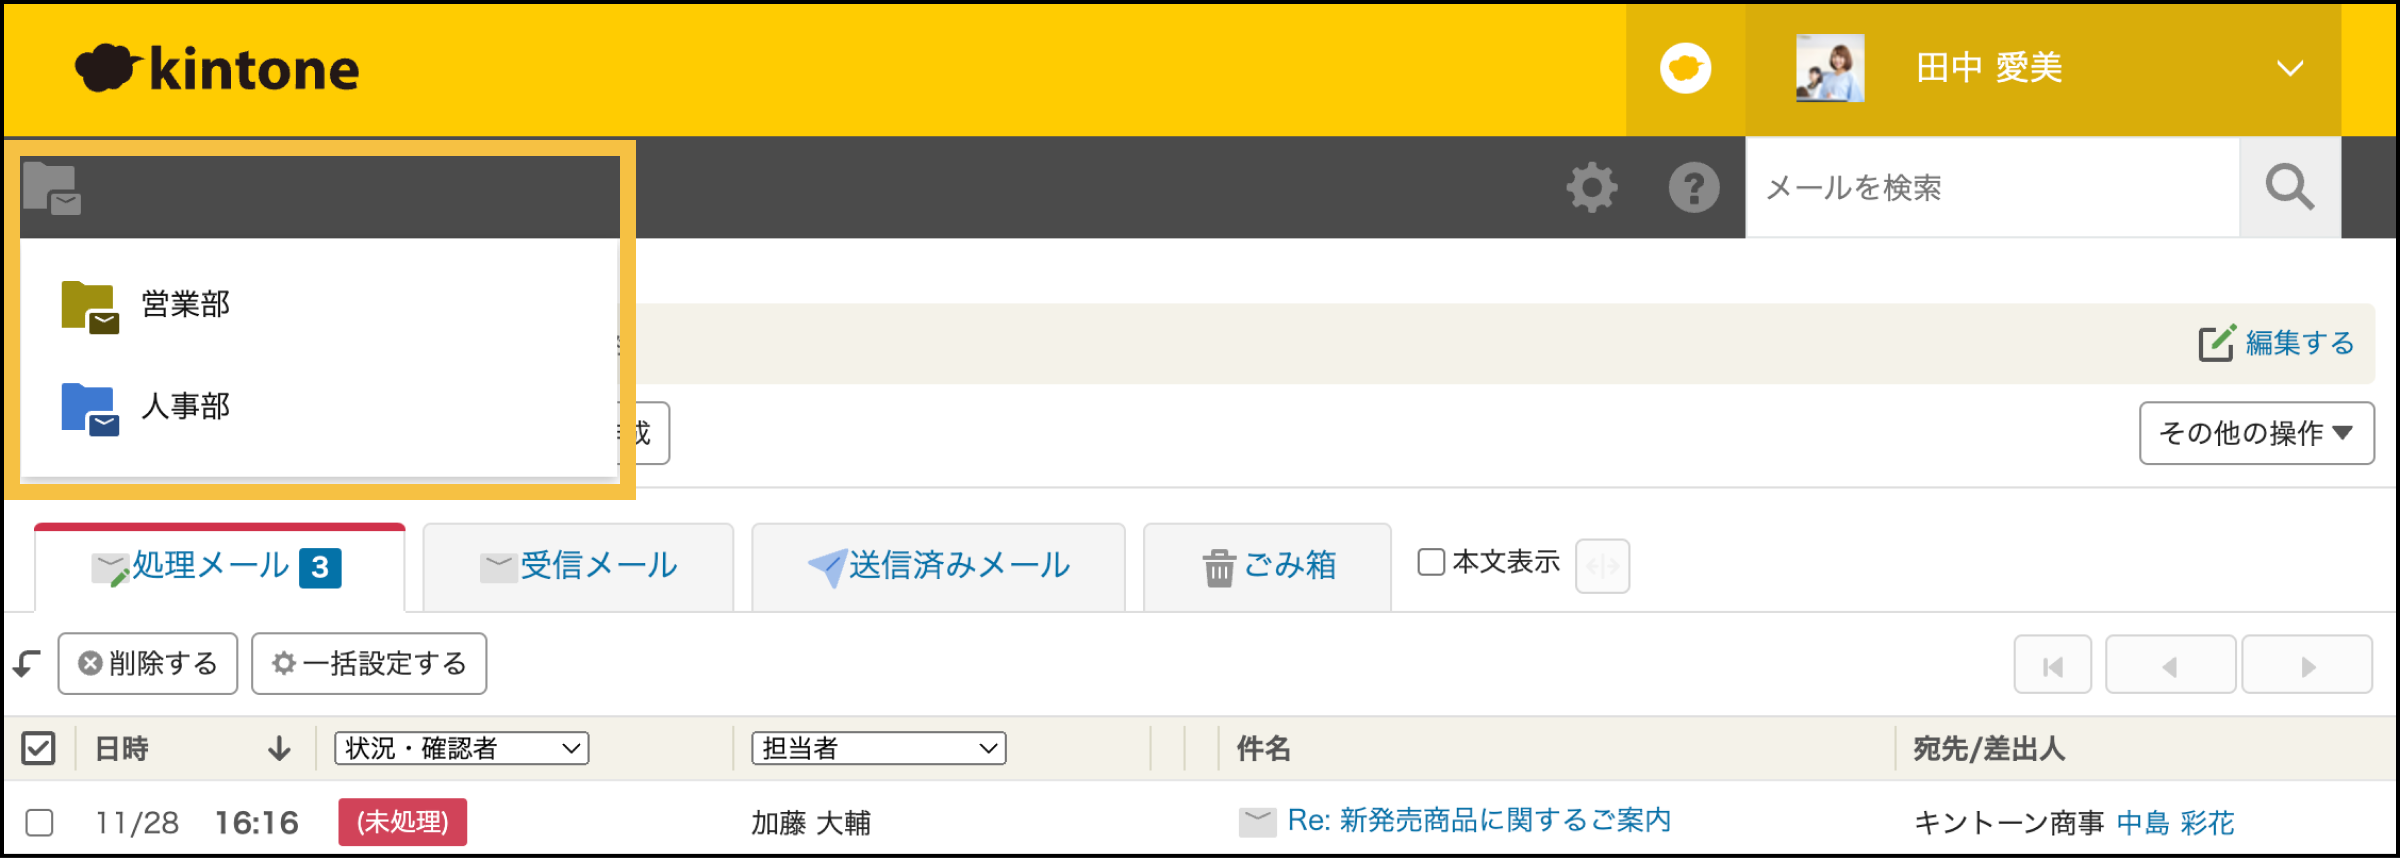Click the 削除する button
This screenshot has height=858, width=2400.
click(x=148, y=664)
